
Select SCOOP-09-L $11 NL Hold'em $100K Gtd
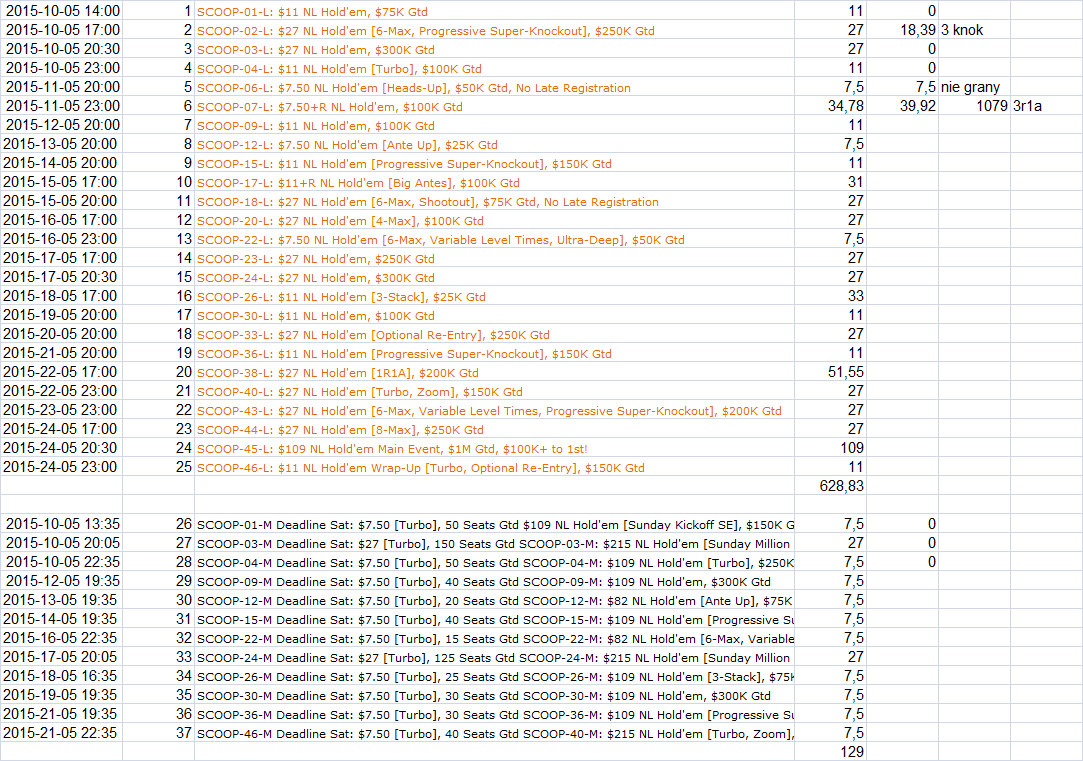[x=494, y=125]
